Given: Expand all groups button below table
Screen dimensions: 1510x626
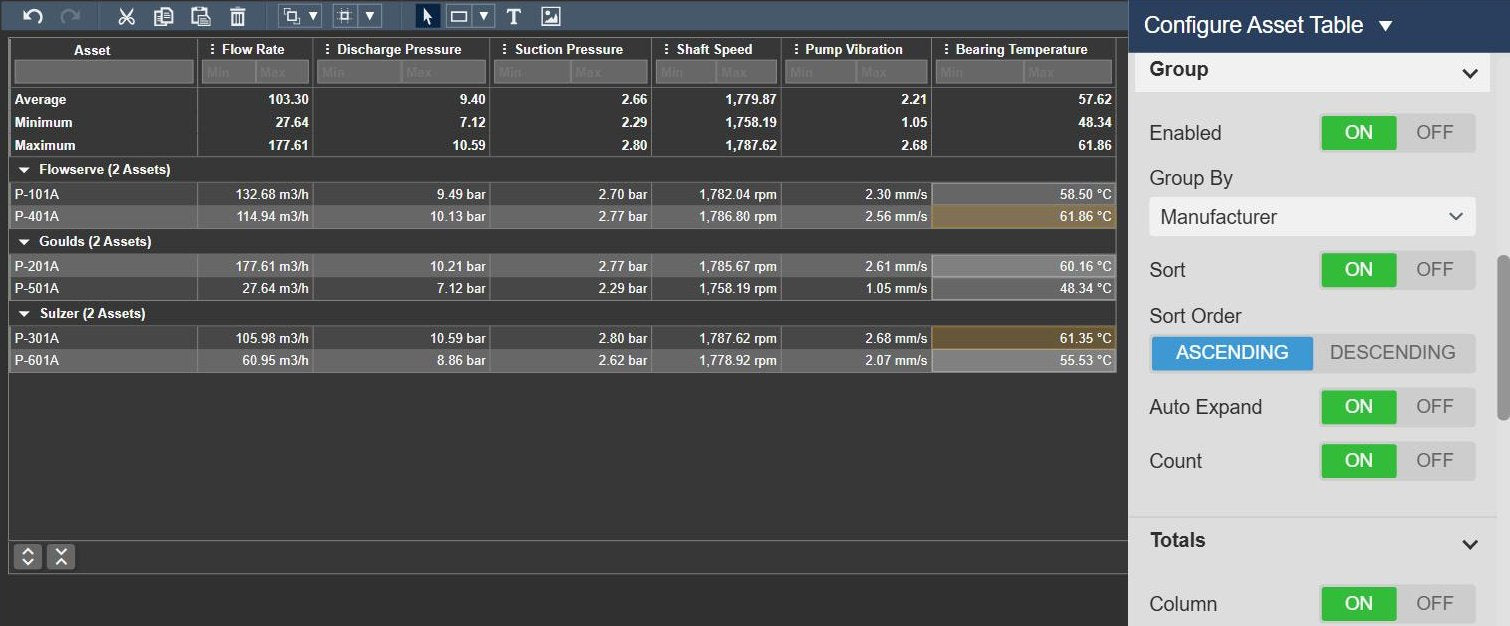Looking at the screenshot, I should 29,557.
